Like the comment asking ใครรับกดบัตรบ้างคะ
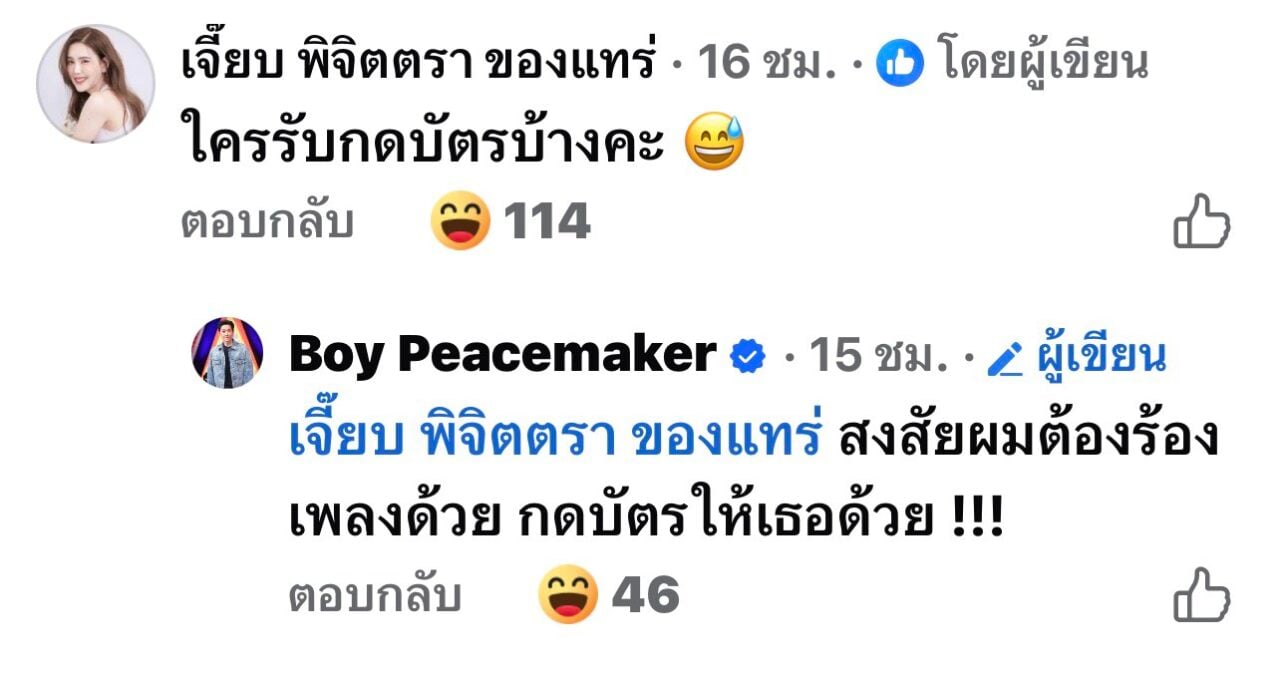This screenshot has width=1280, height=673. [x=1201, y=221]
